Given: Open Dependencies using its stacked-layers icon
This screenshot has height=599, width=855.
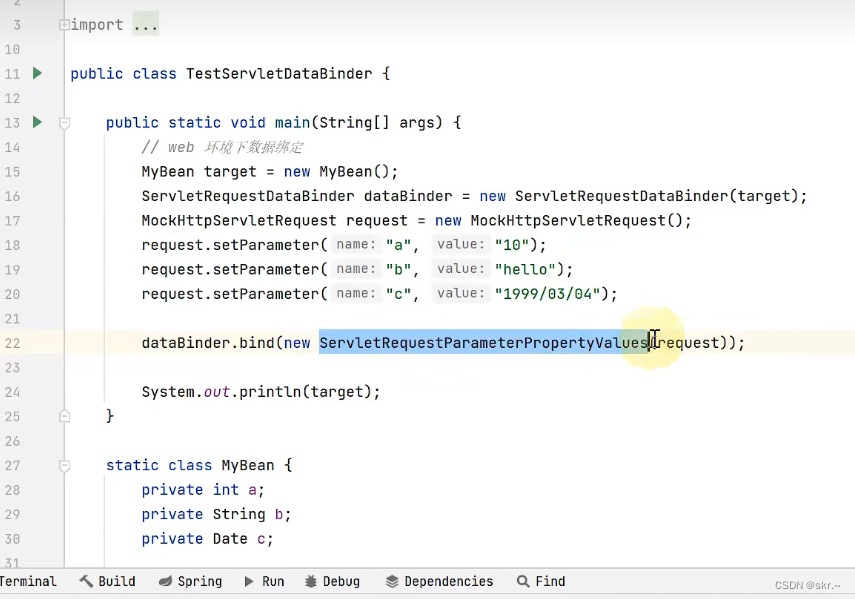Looking at the screenshot, I should 394,581.
